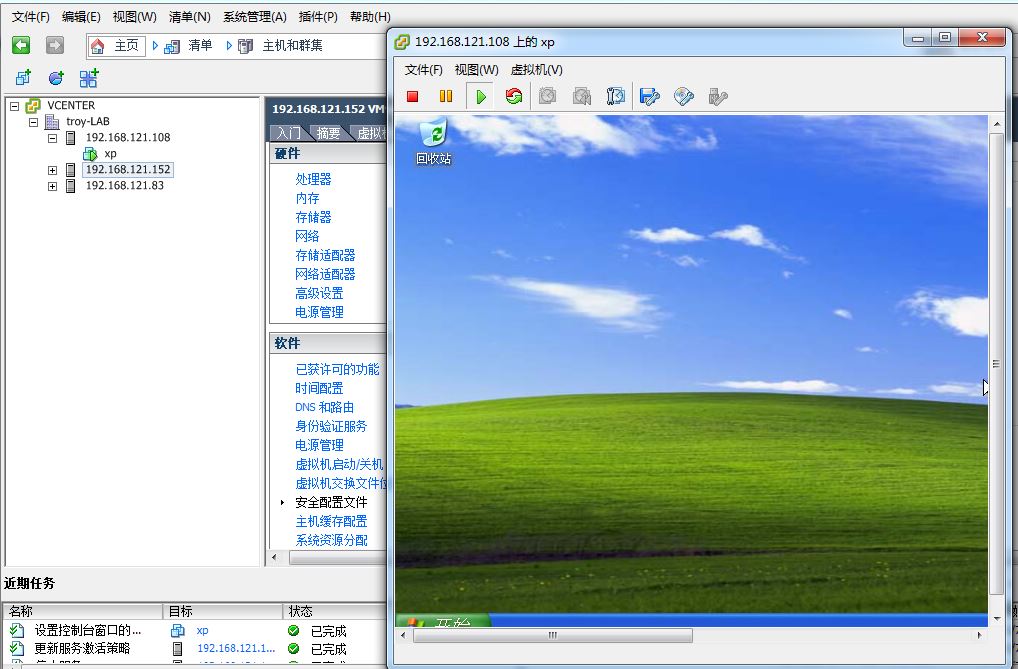Open snapshot manager icon in console toolbar
This screenshot has height=669, width=1018.
tap(615, 97)
